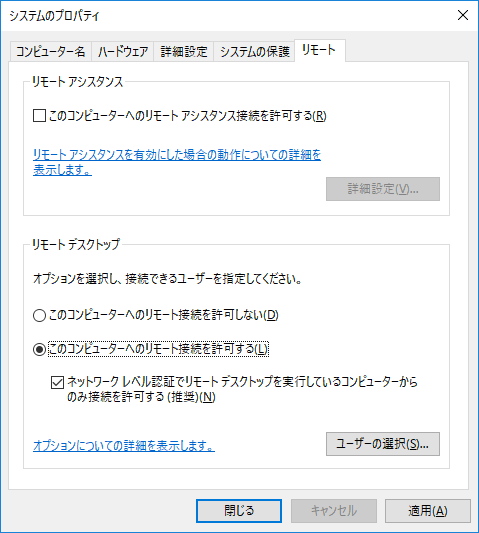
Task: Click the リモート tab
Action: 320,50
